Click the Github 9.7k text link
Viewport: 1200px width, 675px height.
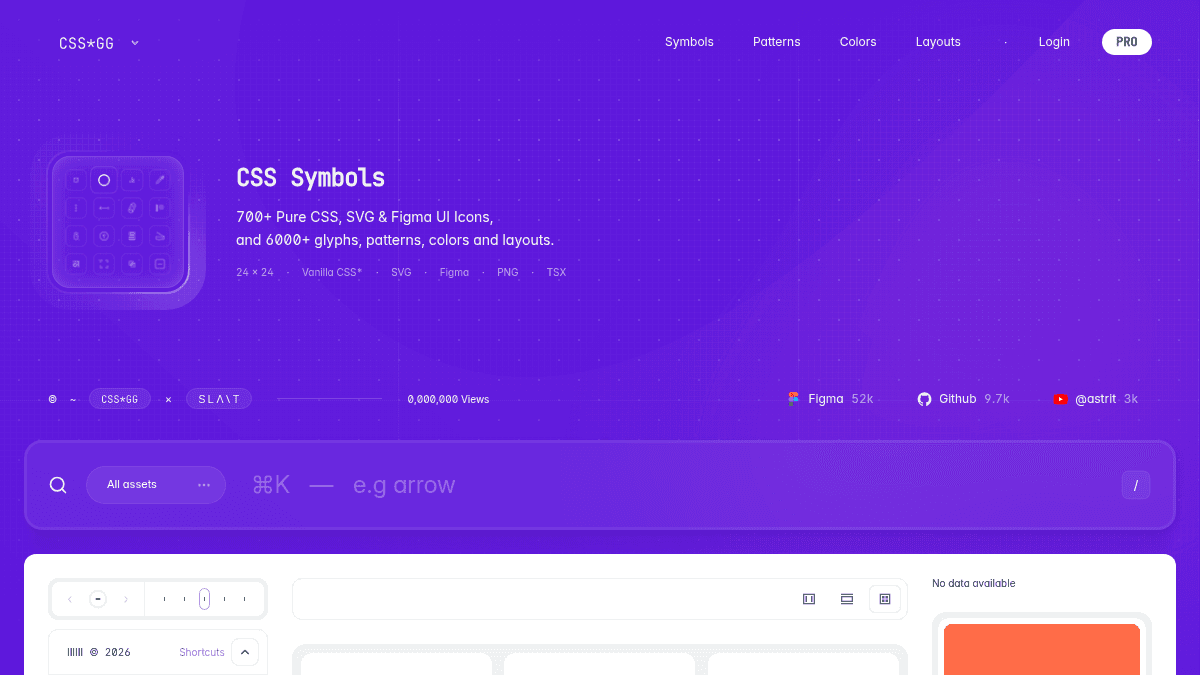(x=974, y=399)
